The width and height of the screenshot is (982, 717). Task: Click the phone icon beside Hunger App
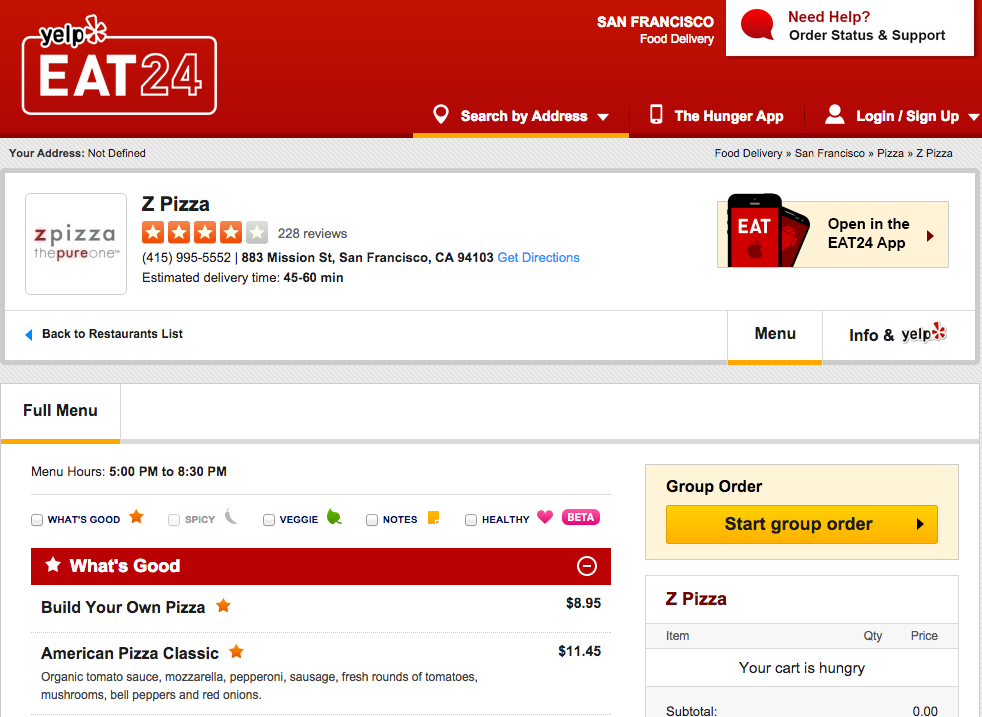pos(656,115)
